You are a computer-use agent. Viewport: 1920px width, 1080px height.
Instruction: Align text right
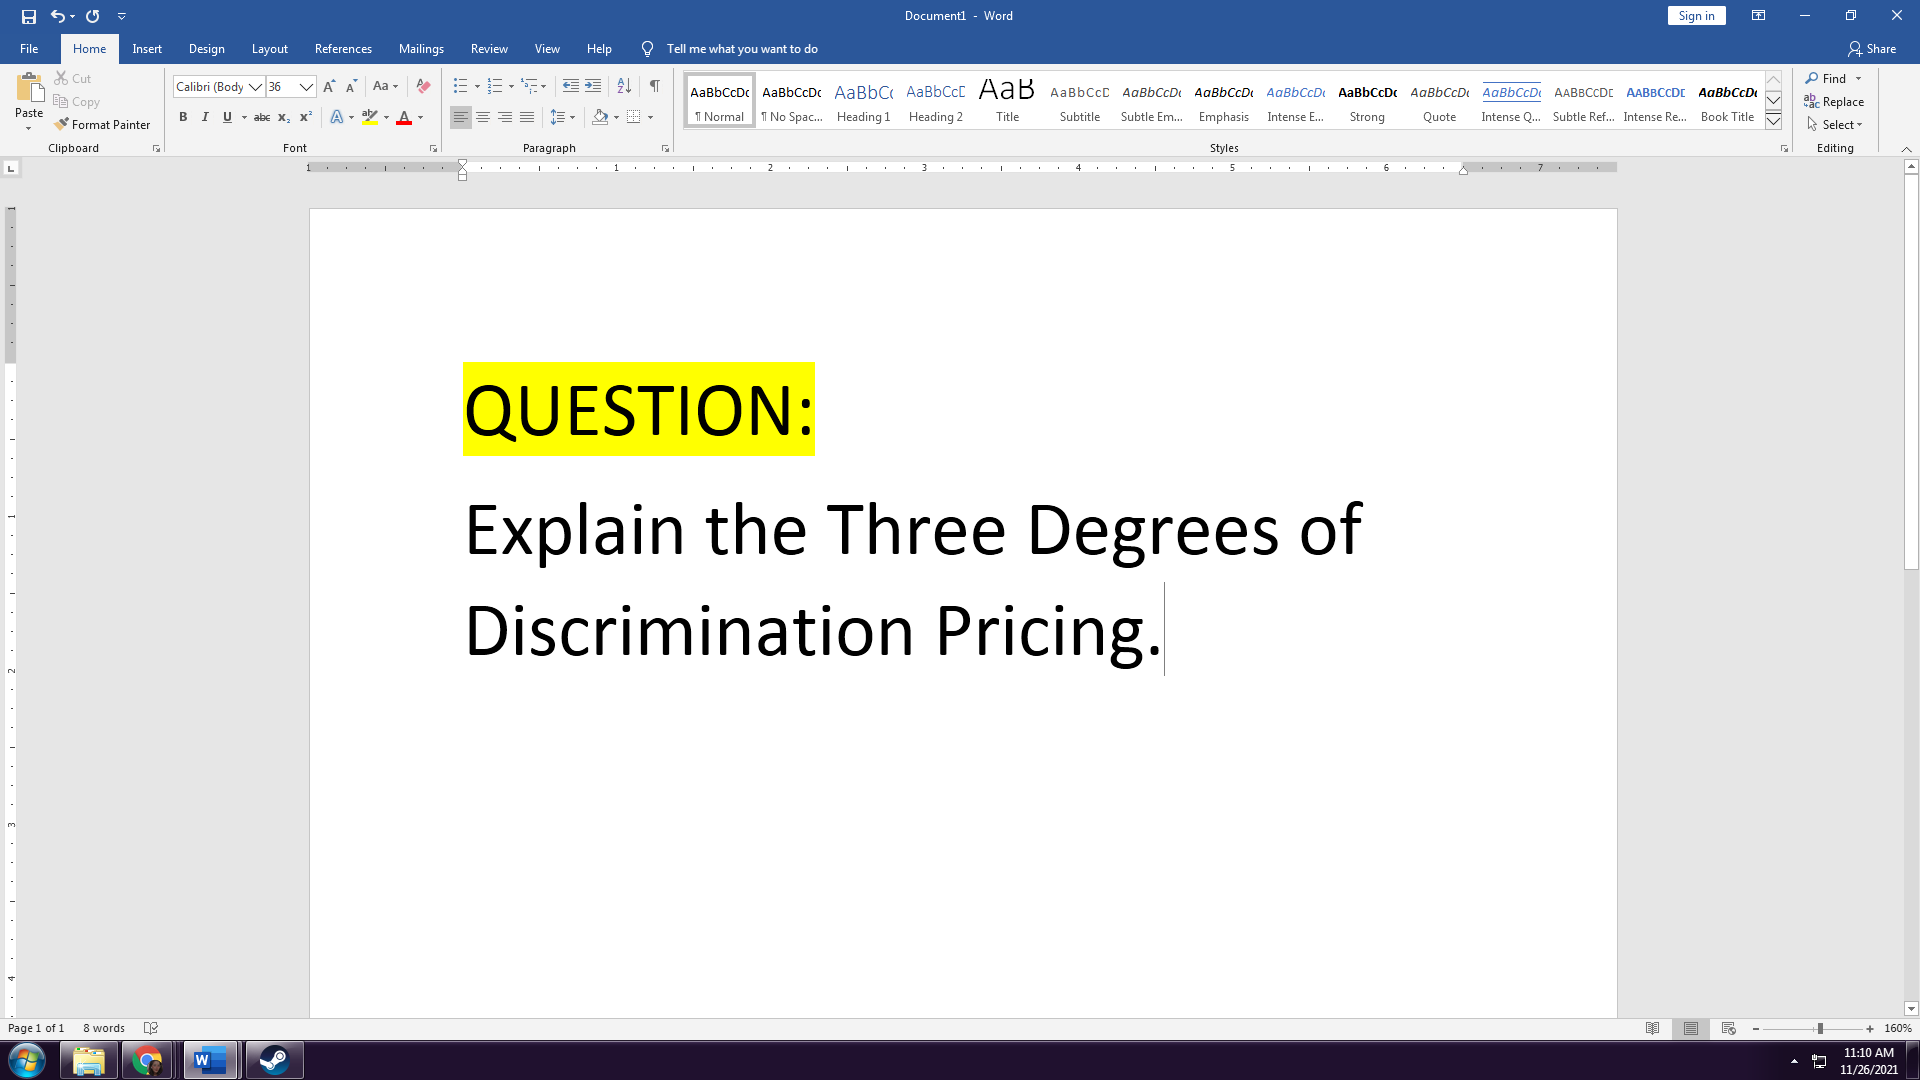(505, 118)
